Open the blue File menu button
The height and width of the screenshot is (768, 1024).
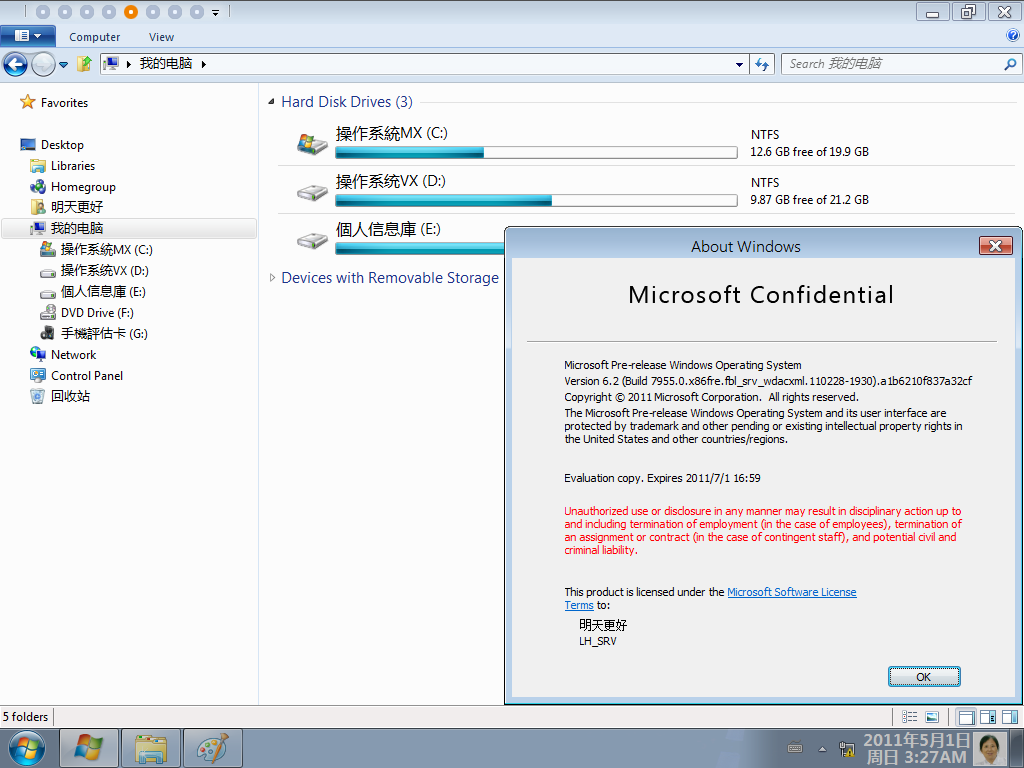pyautogui.click(x=28, y=36)
